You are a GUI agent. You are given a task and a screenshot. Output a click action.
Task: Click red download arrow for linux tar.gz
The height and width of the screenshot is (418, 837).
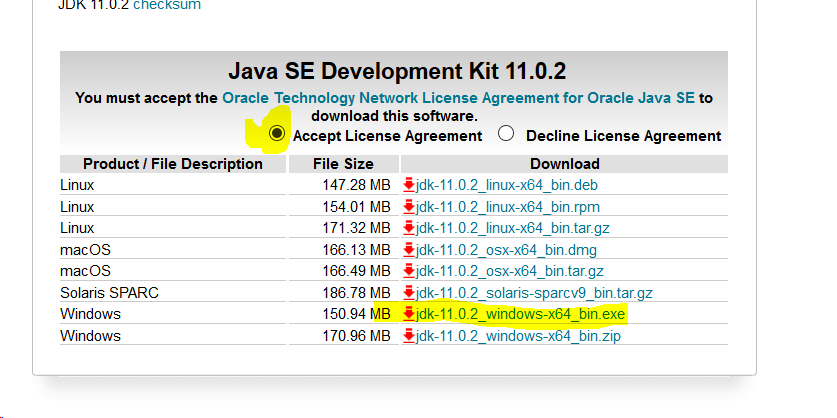409,228
